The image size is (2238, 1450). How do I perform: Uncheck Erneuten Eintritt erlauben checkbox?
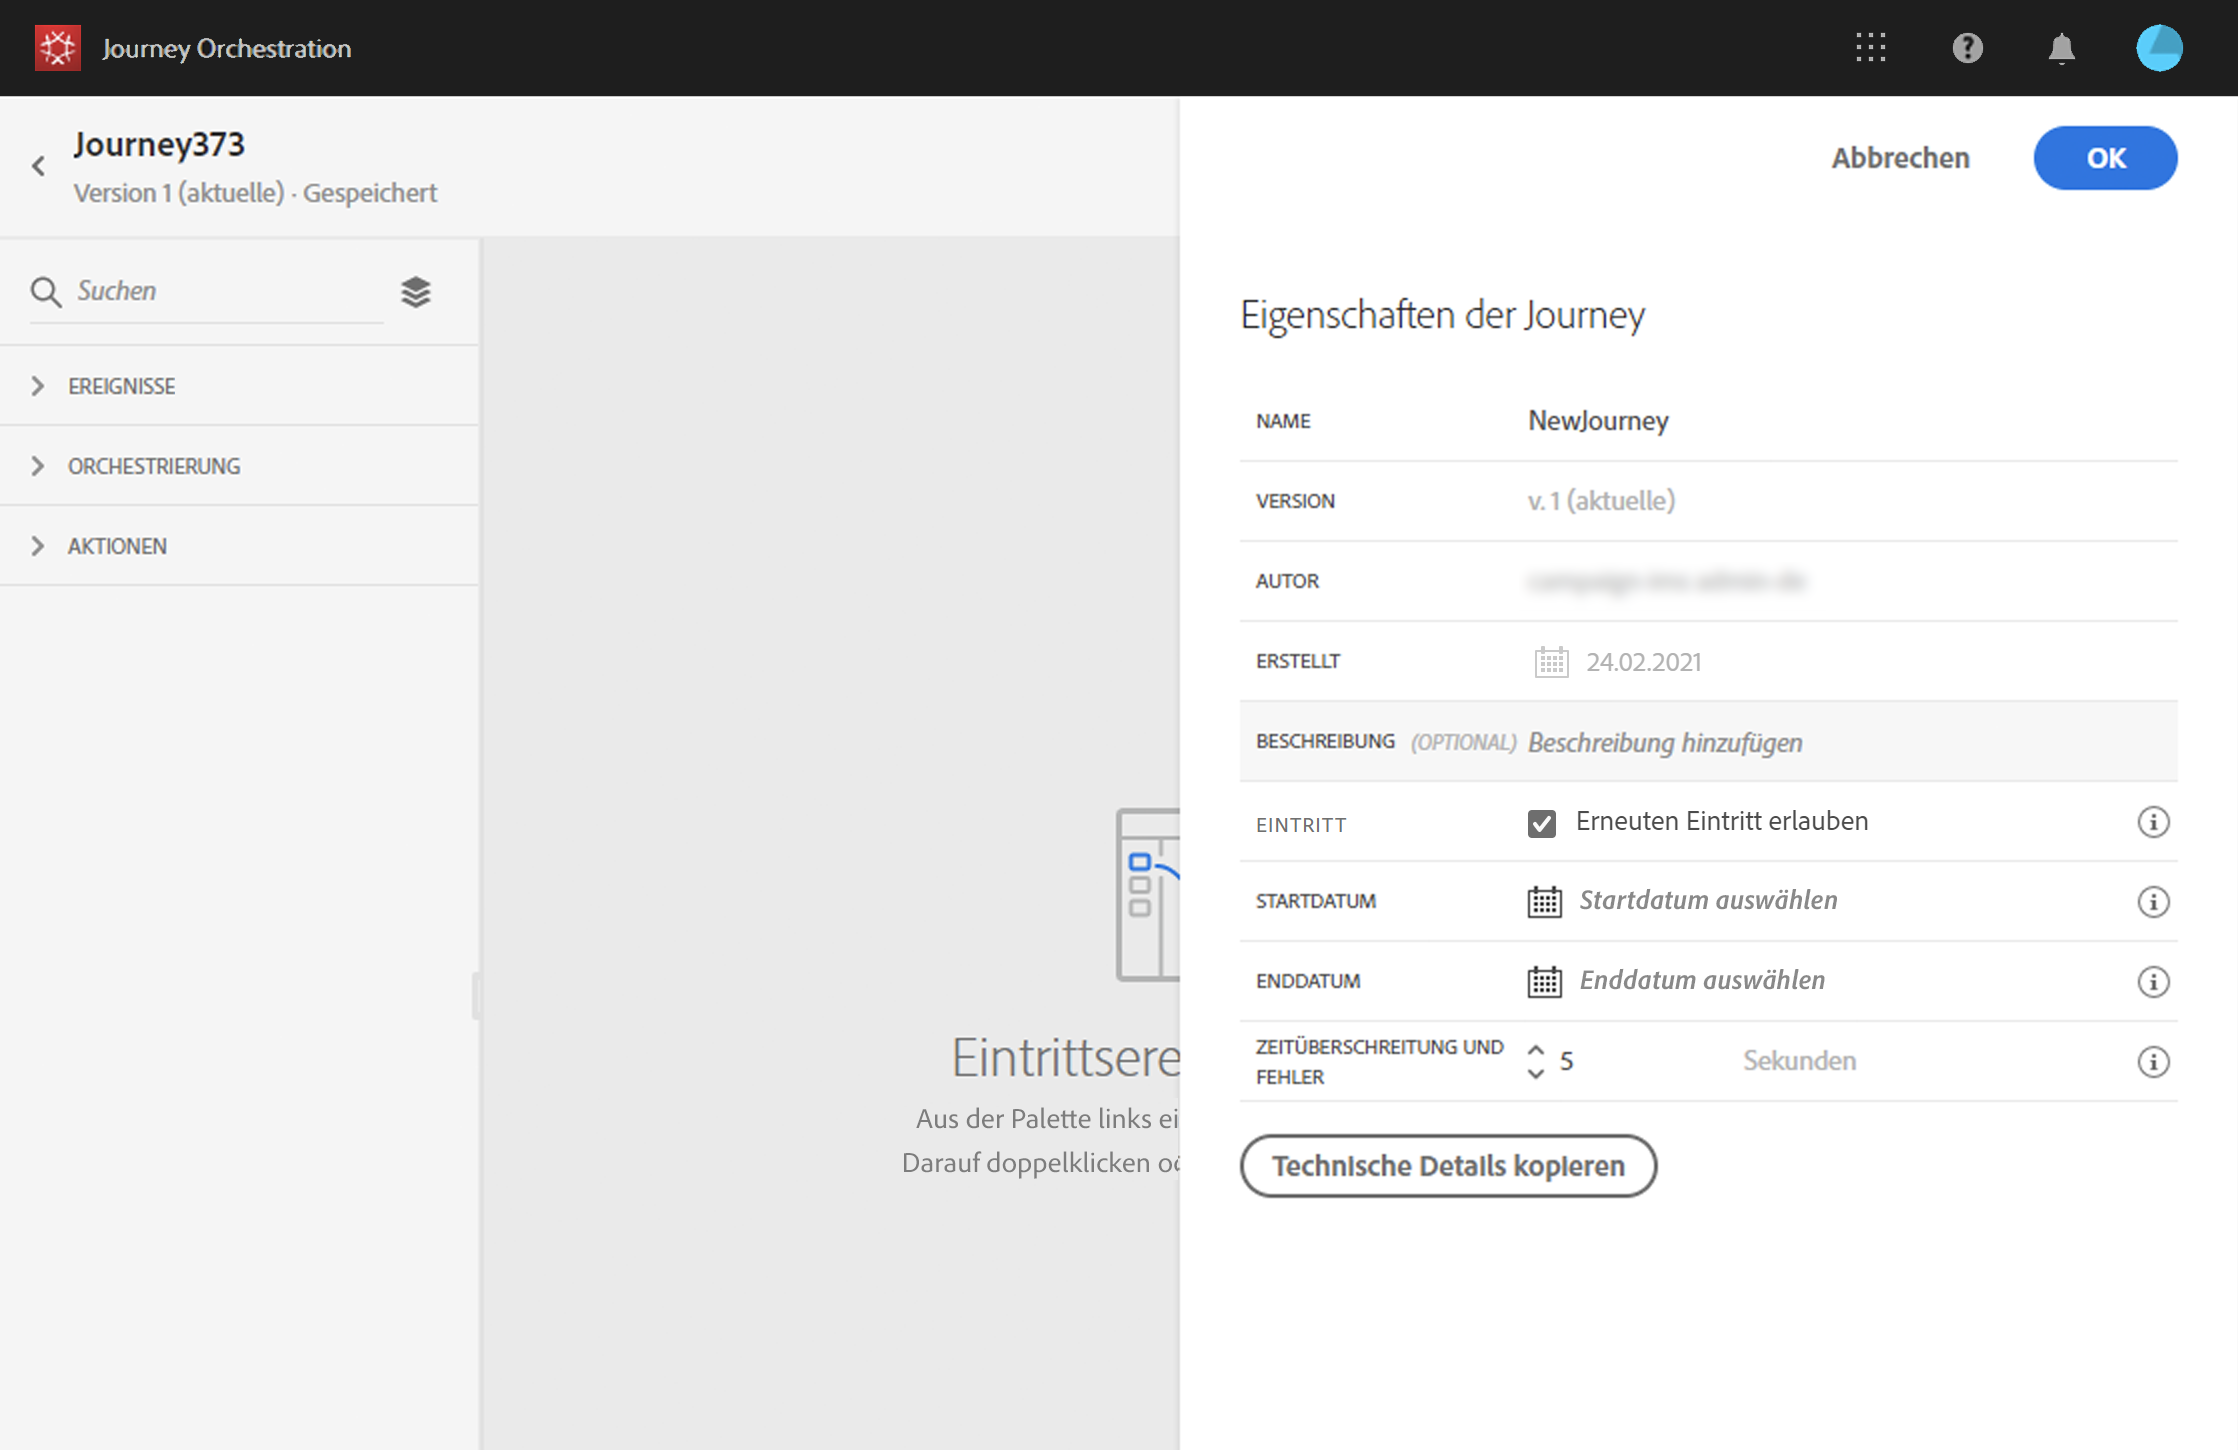[1541, 823]
